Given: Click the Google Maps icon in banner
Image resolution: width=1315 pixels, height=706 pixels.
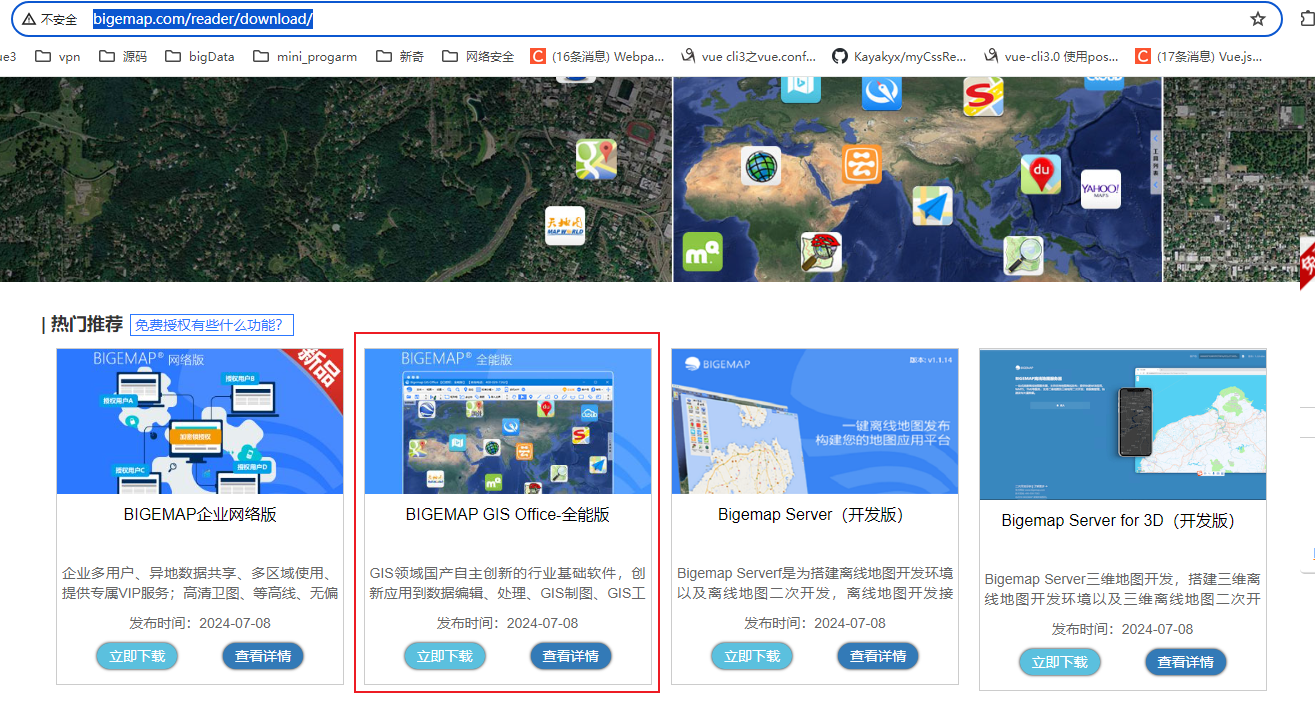Looking at the screenshot, I should 596,160.
